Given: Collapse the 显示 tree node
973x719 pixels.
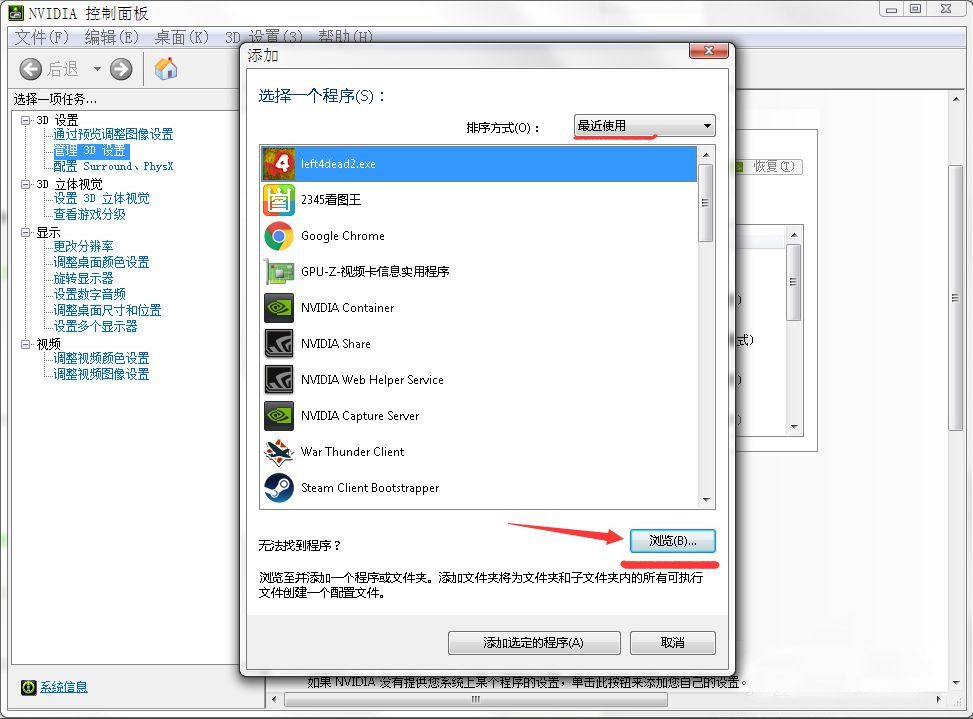Looking at the screenshot, I should click(x=25, y=232).
